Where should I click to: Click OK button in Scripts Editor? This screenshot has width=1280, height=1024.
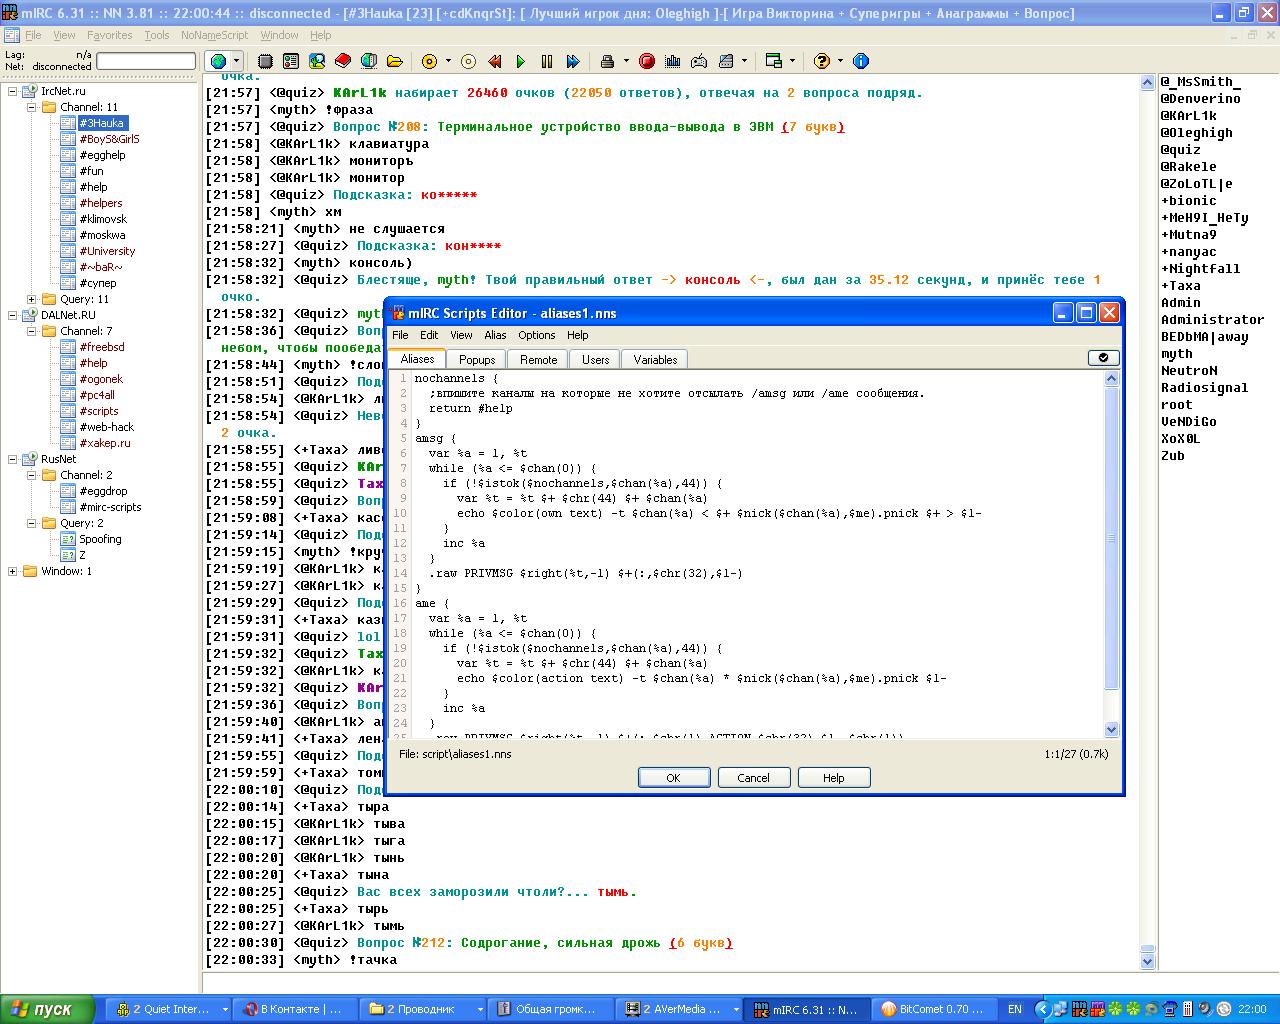(x=674, y=778)
